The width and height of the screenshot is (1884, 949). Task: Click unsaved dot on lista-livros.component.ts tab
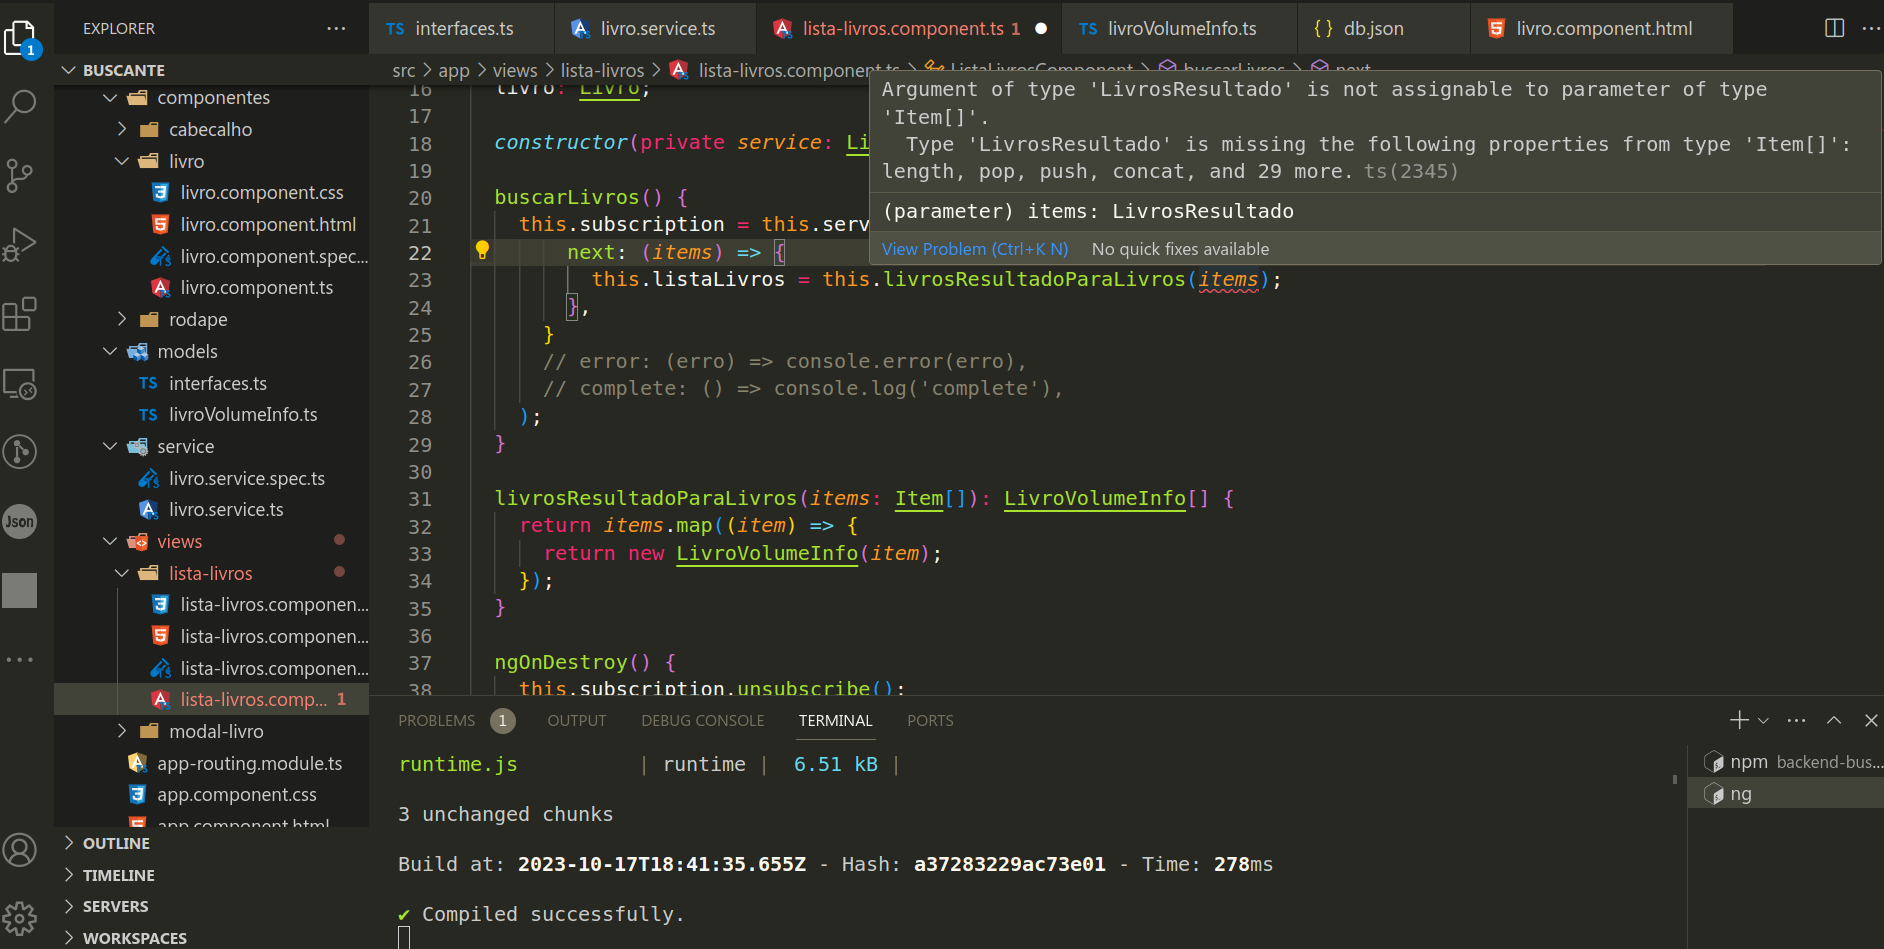(x=1041, y=29)
